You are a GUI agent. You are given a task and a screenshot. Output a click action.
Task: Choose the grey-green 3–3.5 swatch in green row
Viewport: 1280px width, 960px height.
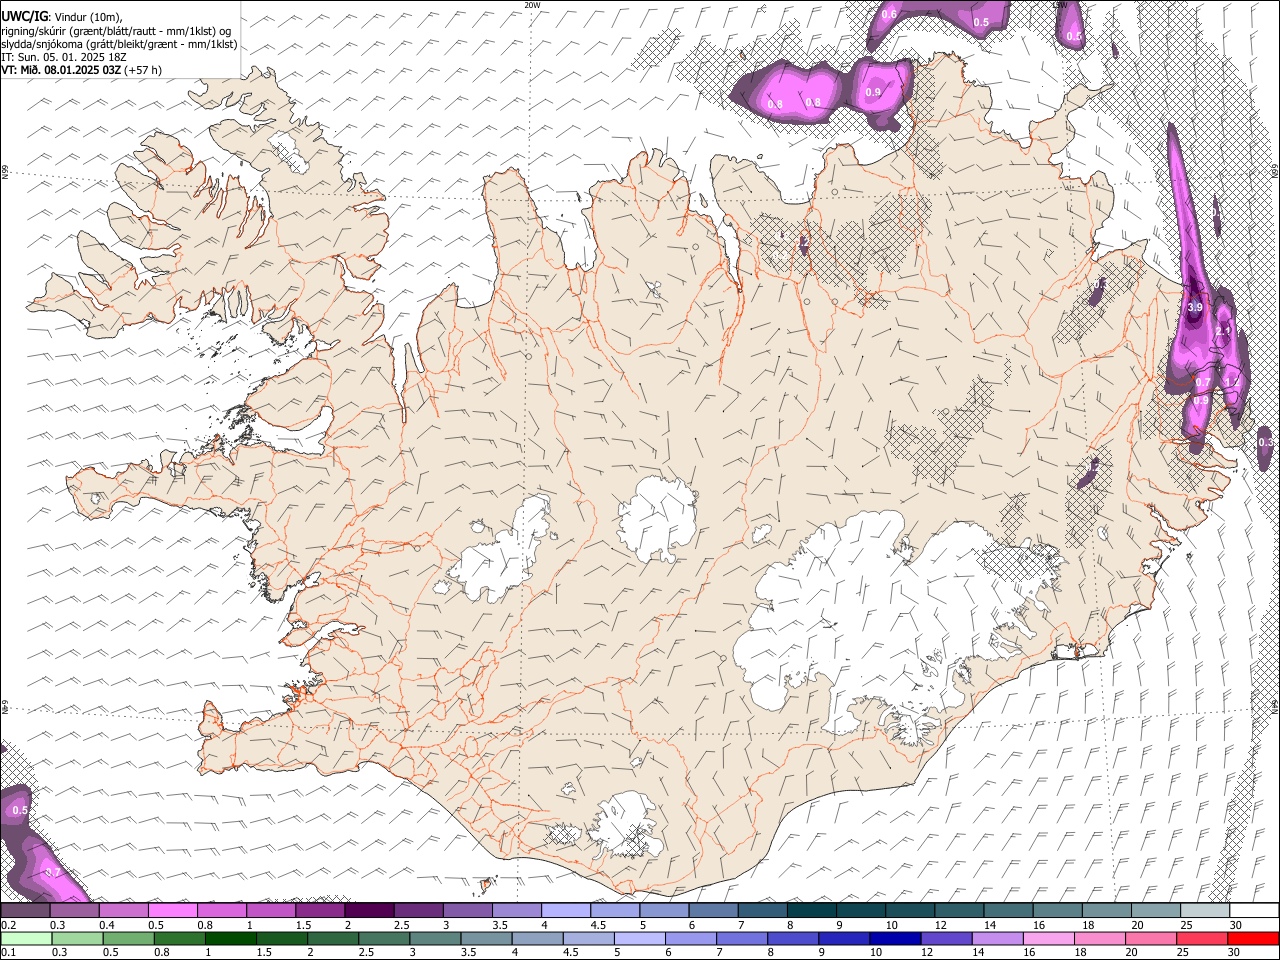pyautogui.click(x=434, y=938)
